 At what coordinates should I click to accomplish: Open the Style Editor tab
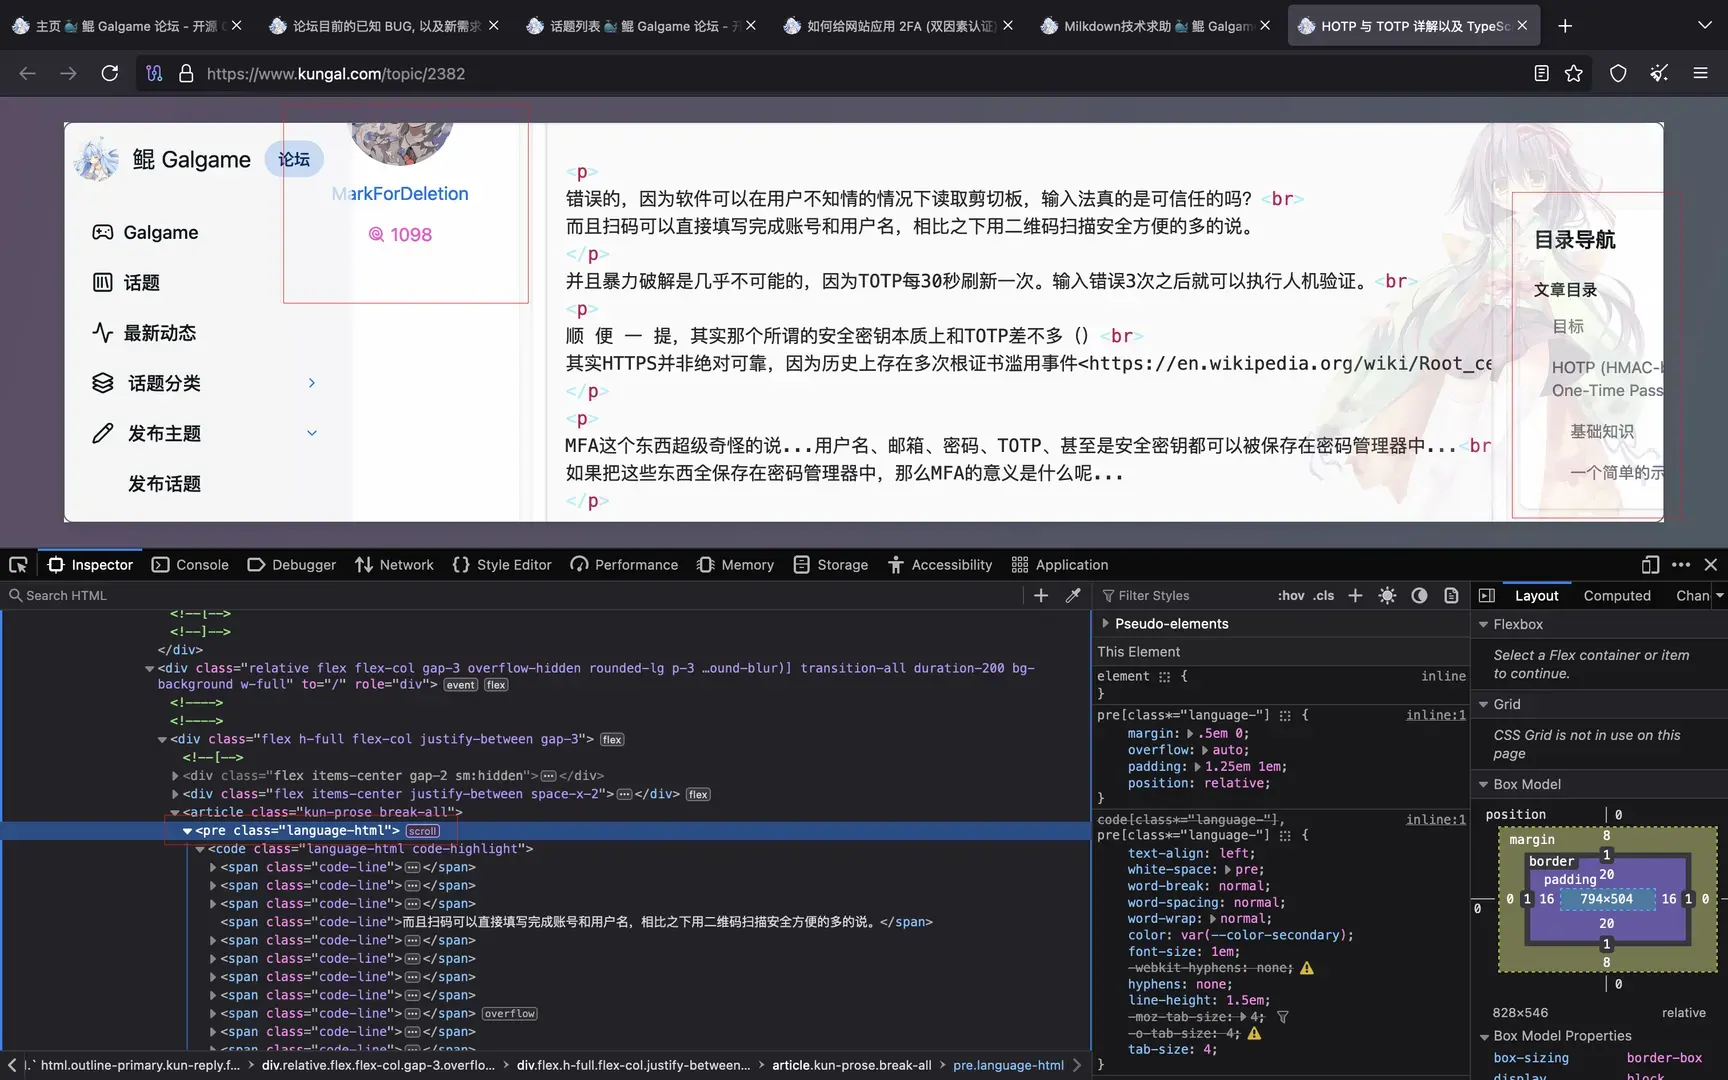[x=502, y=565]
